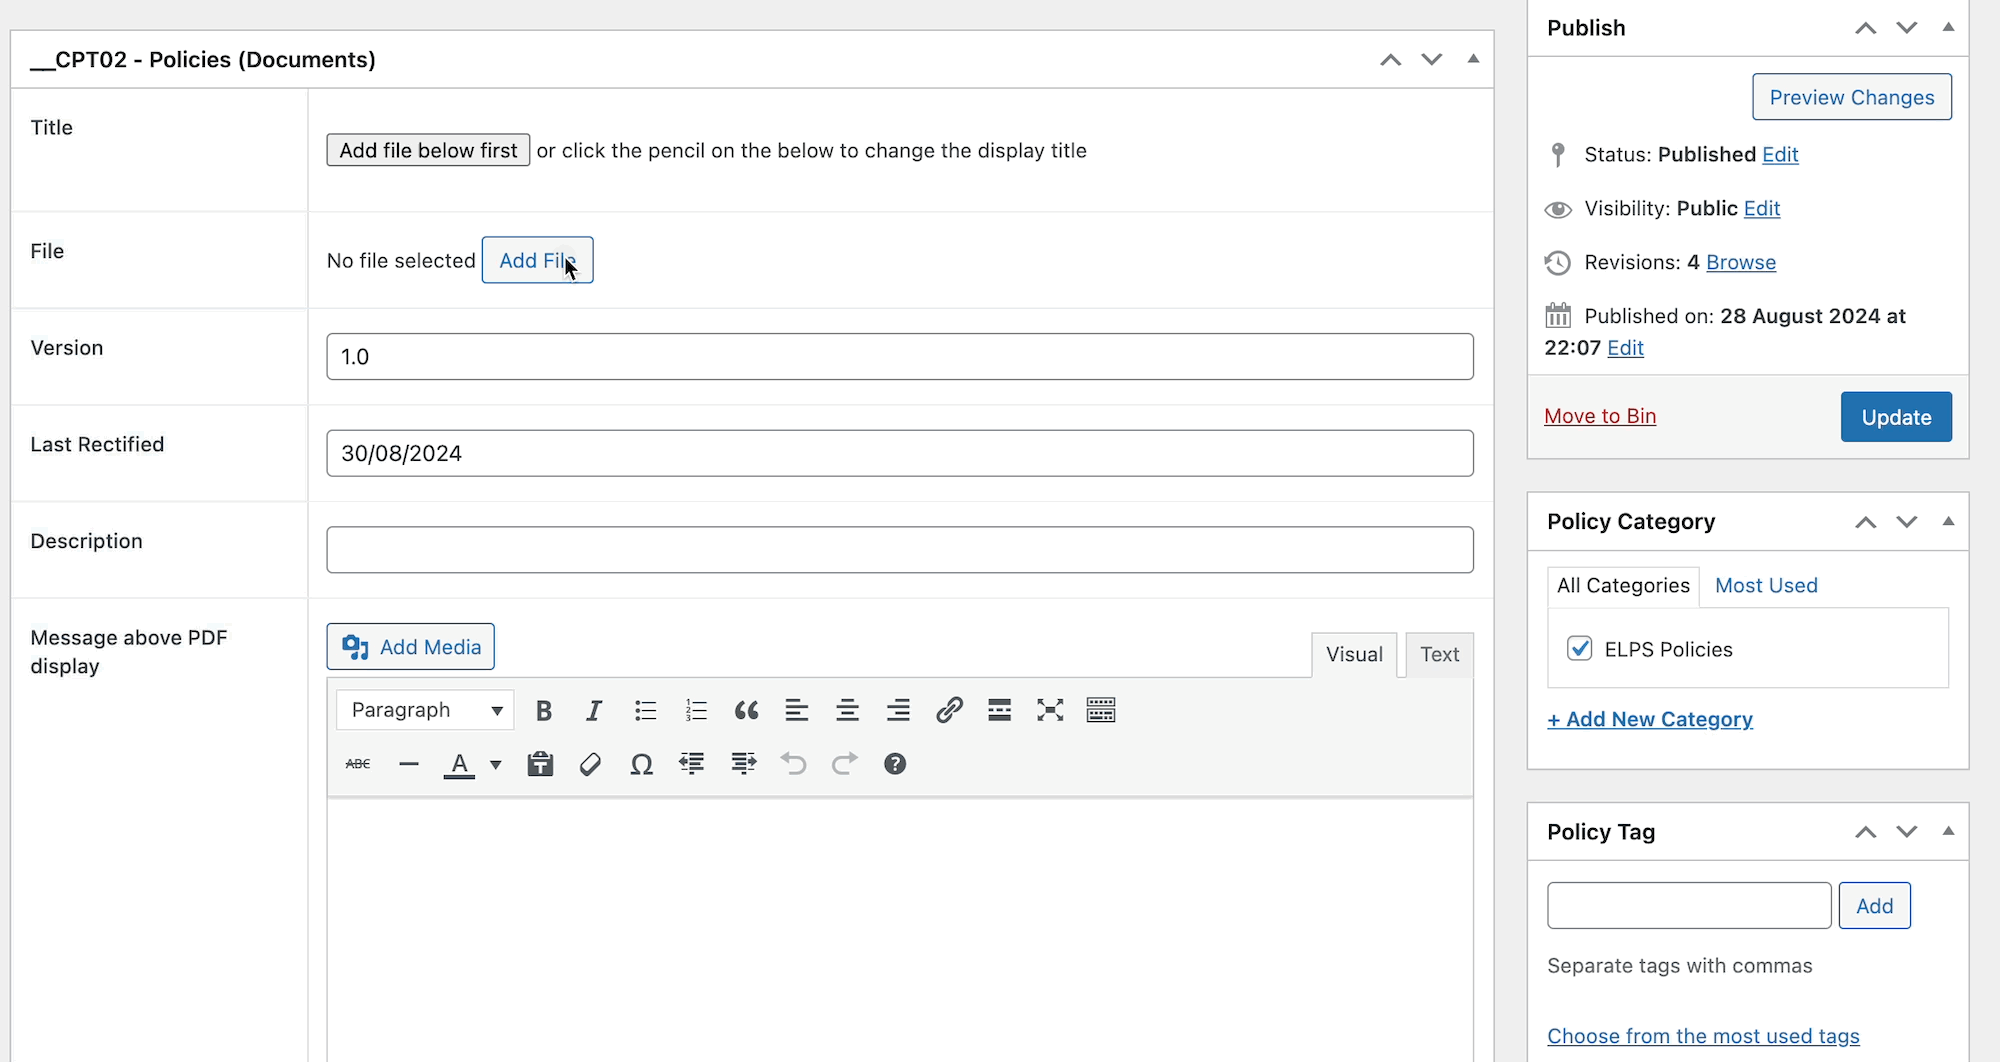Screen dimensions: 2000x1062
Task: Toggle bold formatting in editor toolbar
Action: click(x=544, y=710)
